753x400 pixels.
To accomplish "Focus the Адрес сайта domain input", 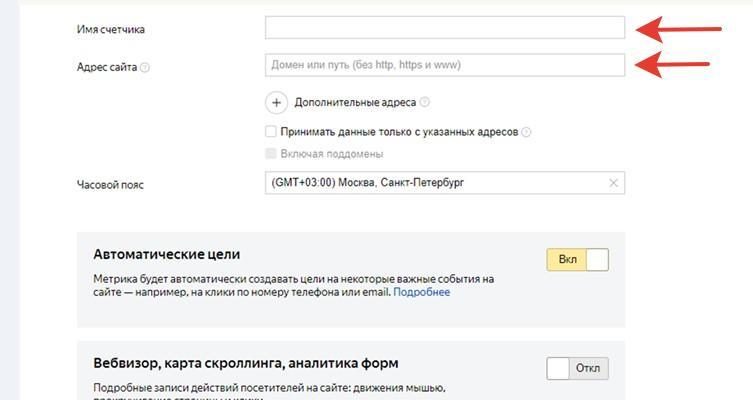I will point(444,66).
